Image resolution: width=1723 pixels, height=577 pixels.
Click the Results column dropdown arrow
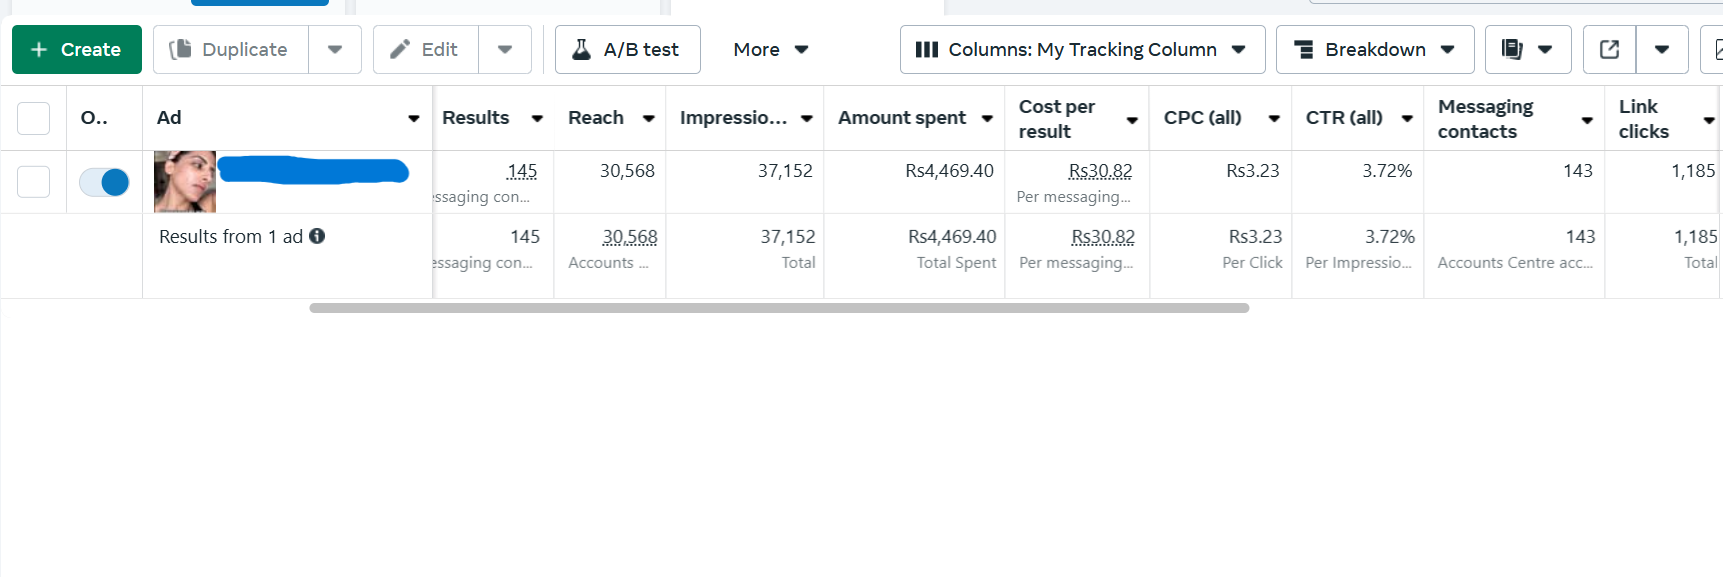pyautogui.click(x=537, y=119)
